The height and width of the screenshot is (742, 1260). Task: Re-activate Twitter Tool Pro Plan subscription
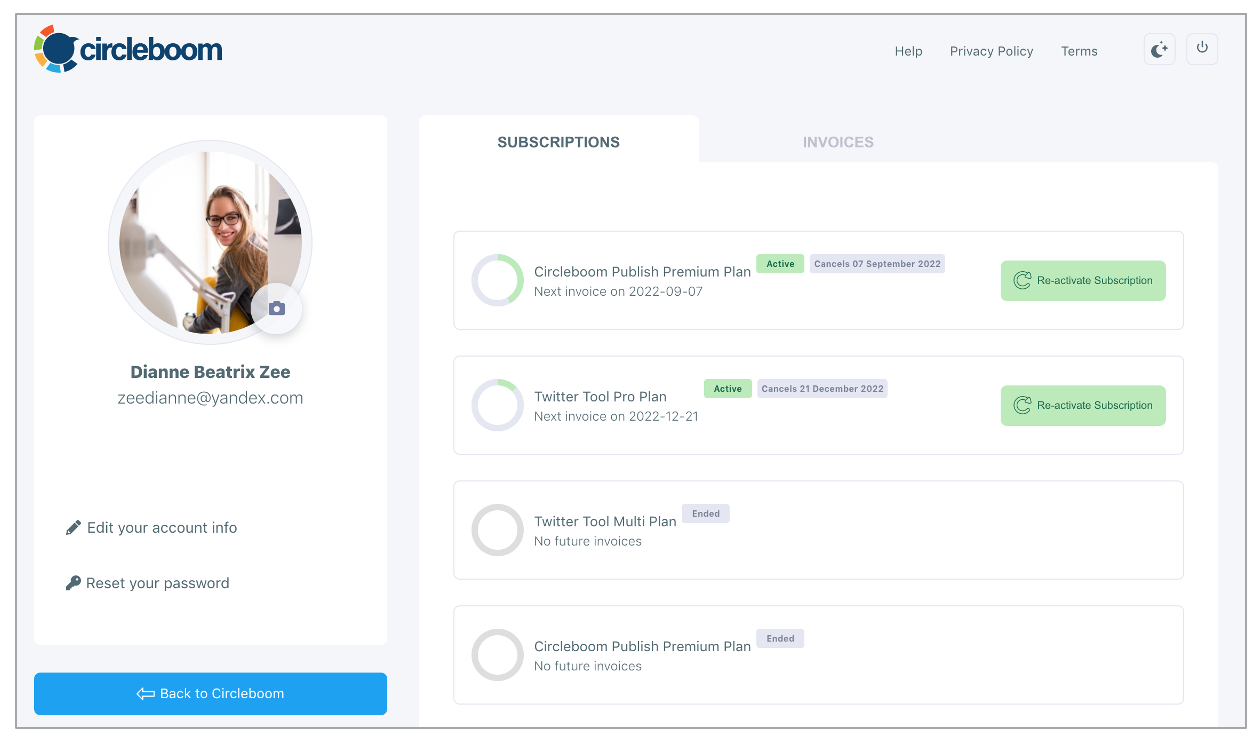coord(1083,406)
